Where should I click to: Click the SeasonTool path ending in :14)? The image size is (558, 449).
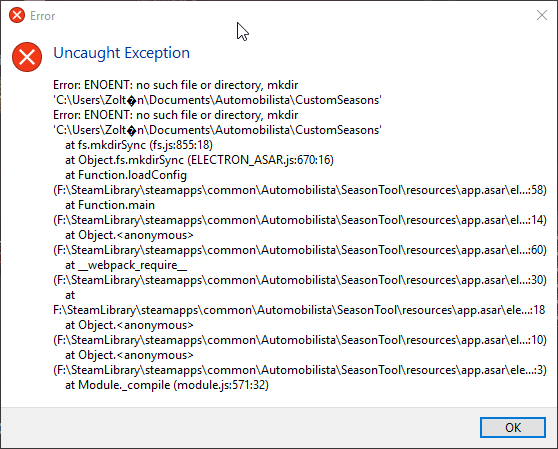coord(300,220)
